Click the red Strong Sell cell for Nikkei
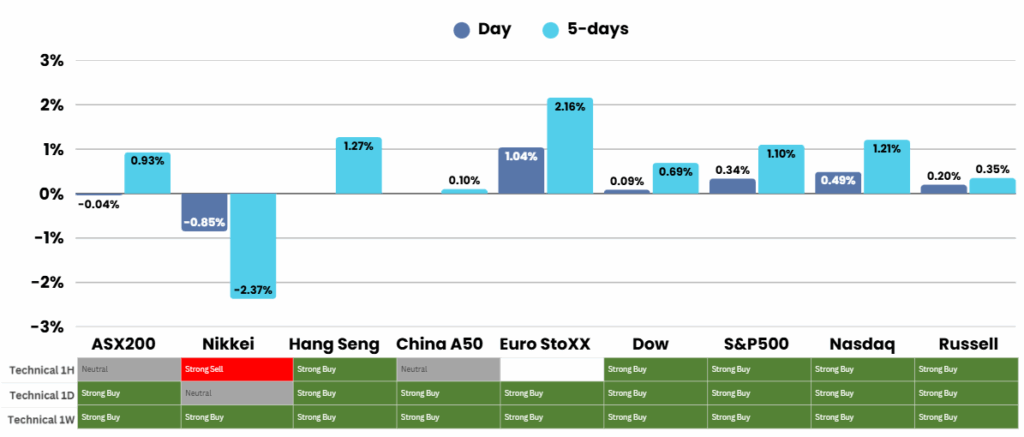The width and height of the screenshot is (1024, 437). 235,369
